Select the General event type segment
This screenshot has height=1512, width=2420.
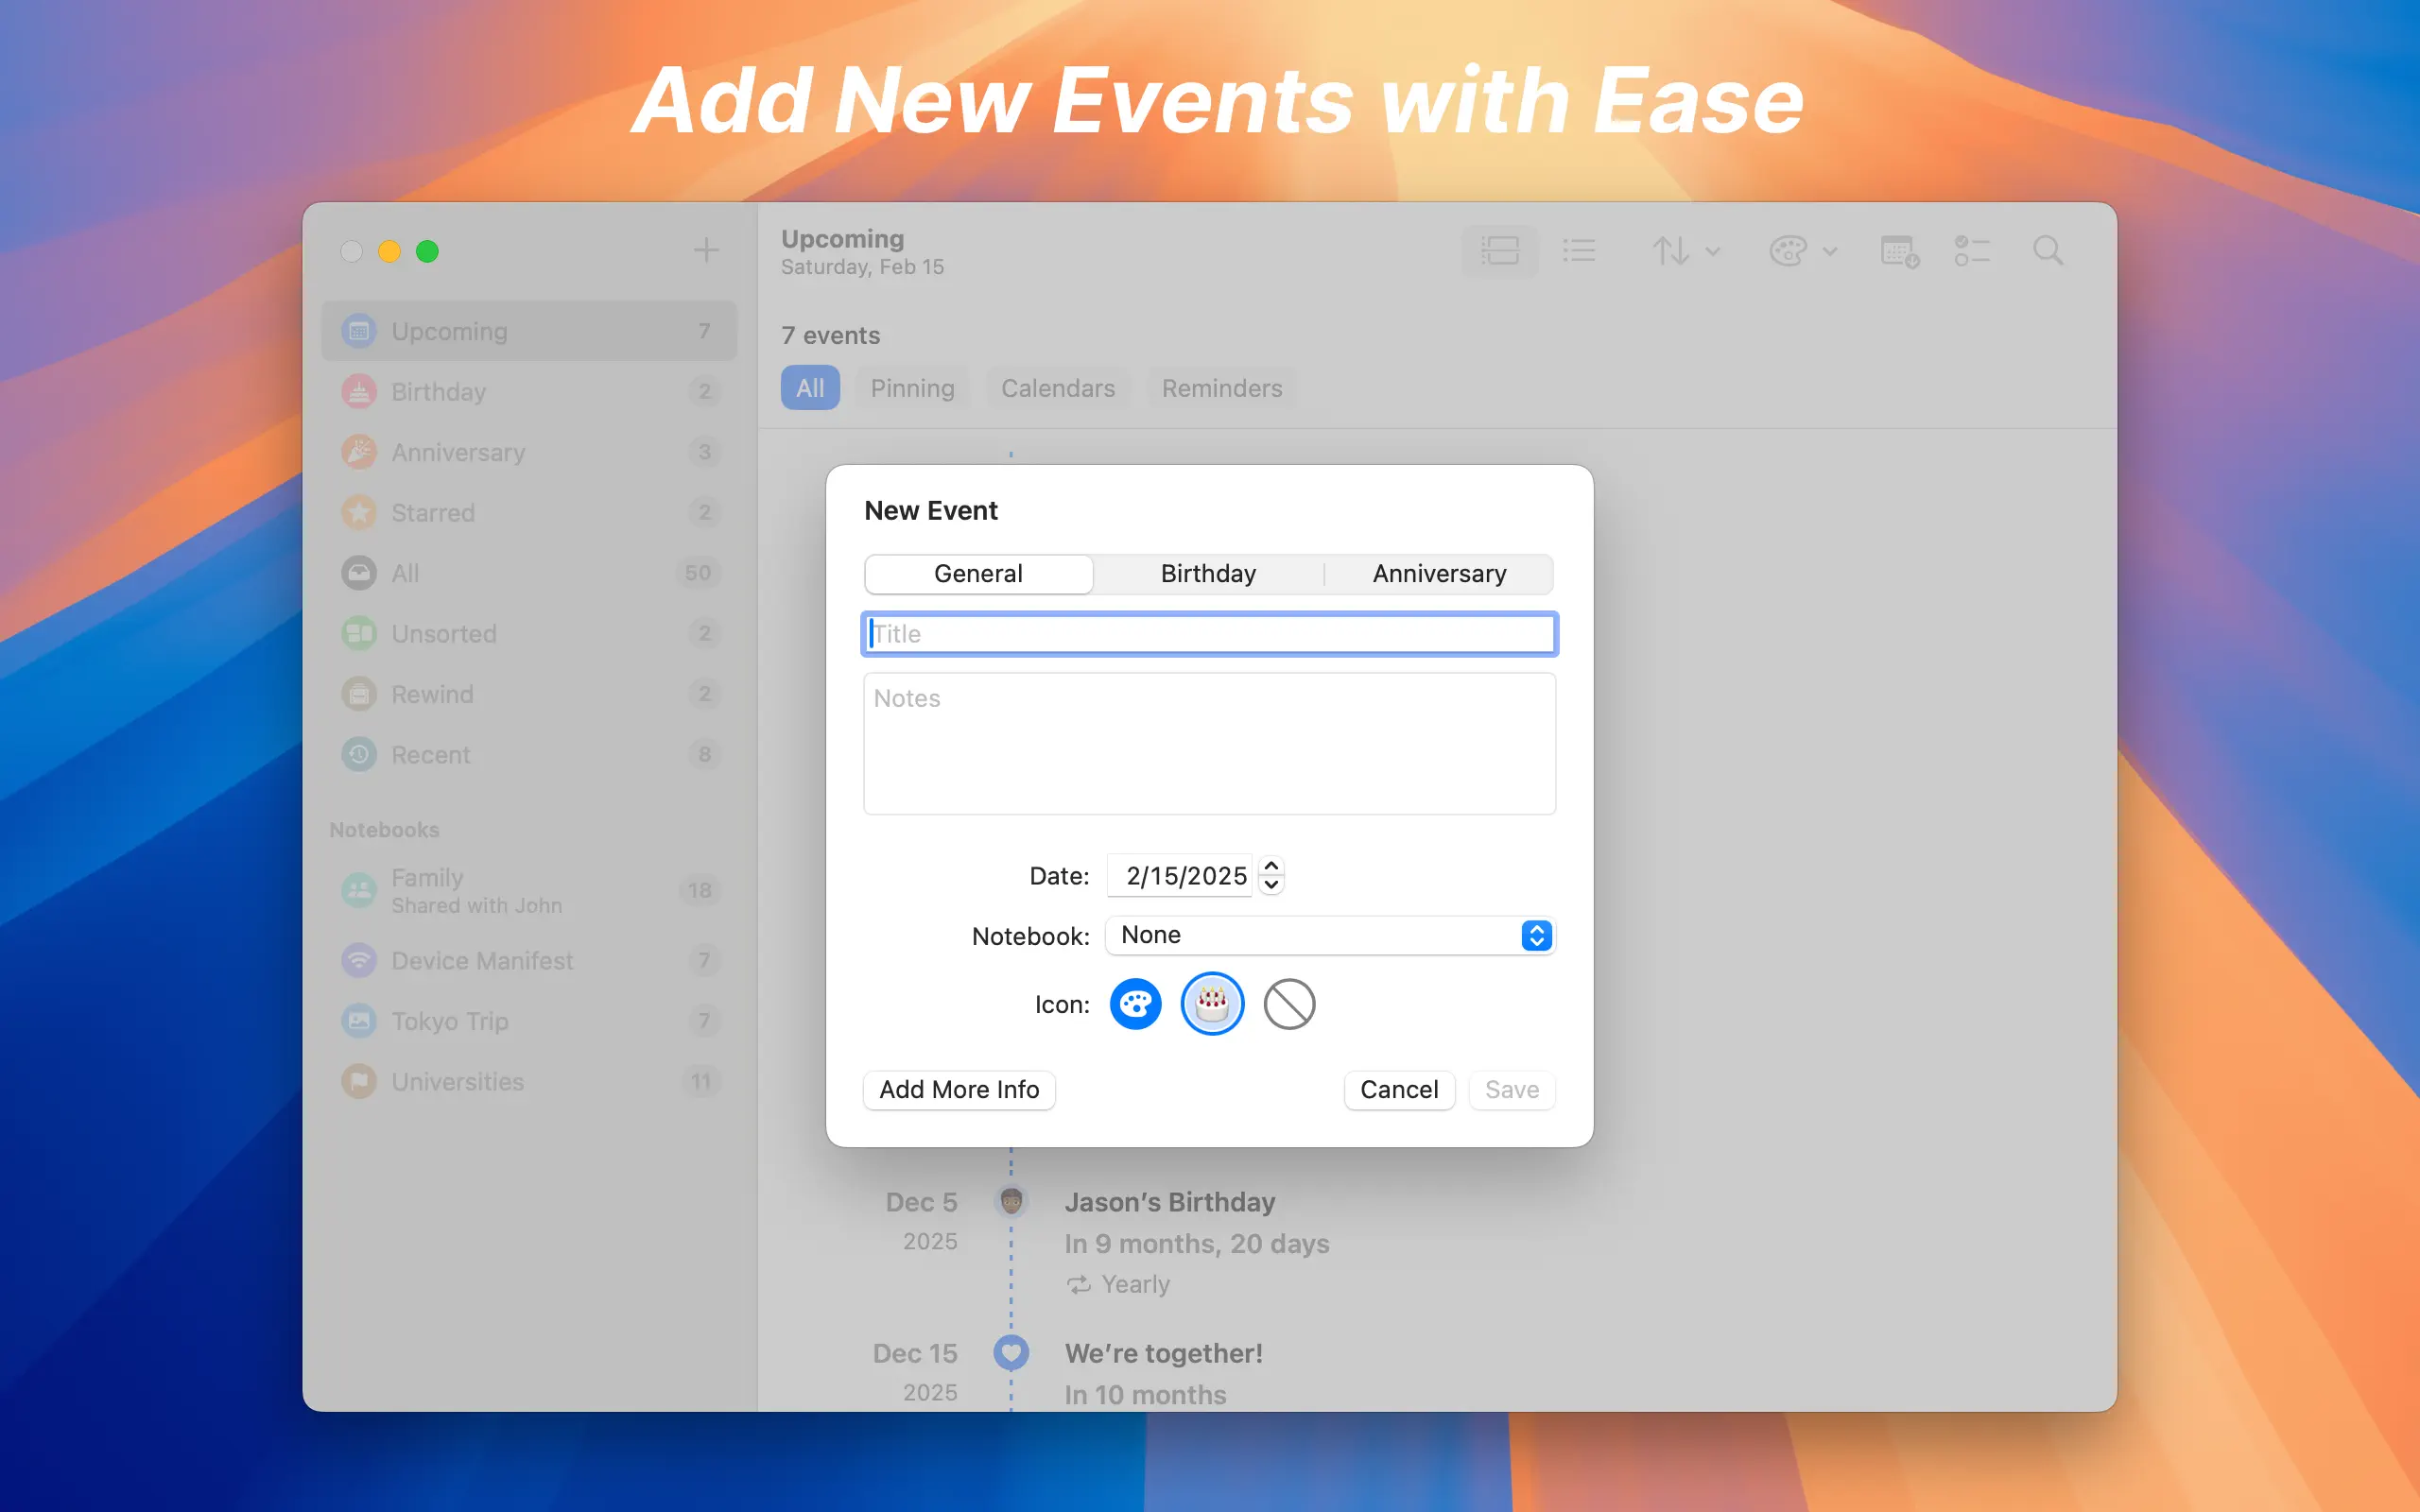(978, 574)
